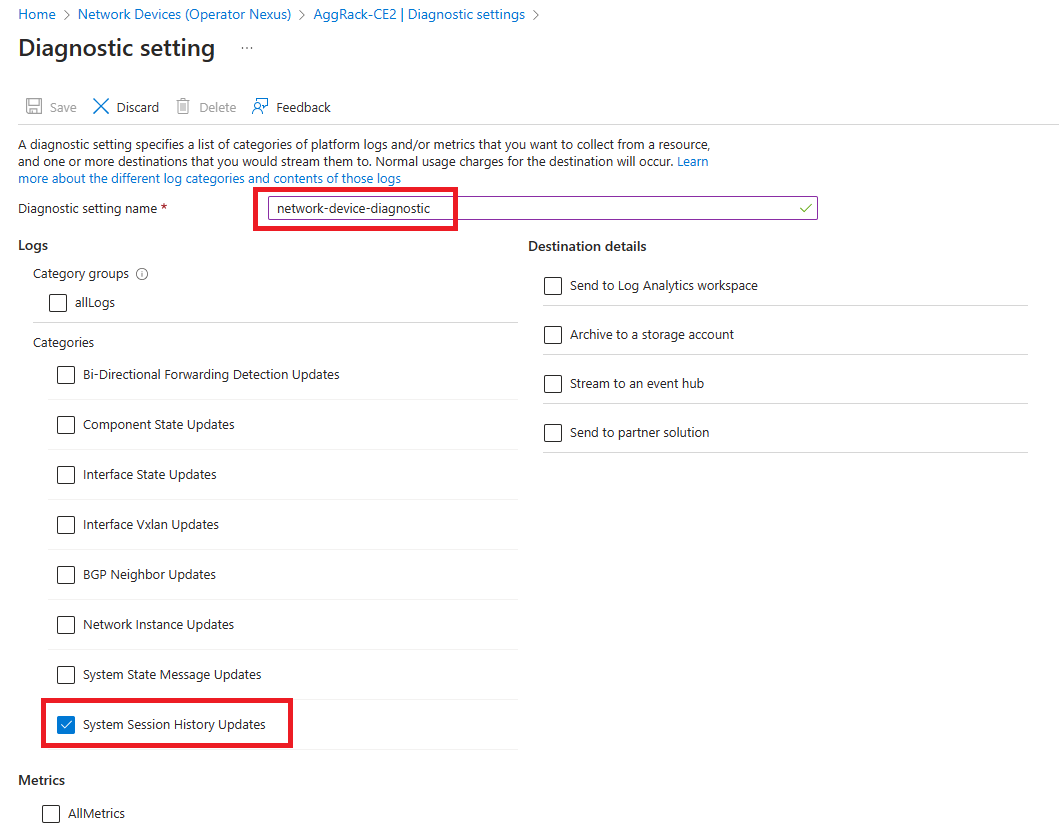This screenshot has width=1059, height=835.
Task: Open the ellipsis menu beside Diagnostic setting title
Action: 247,48
